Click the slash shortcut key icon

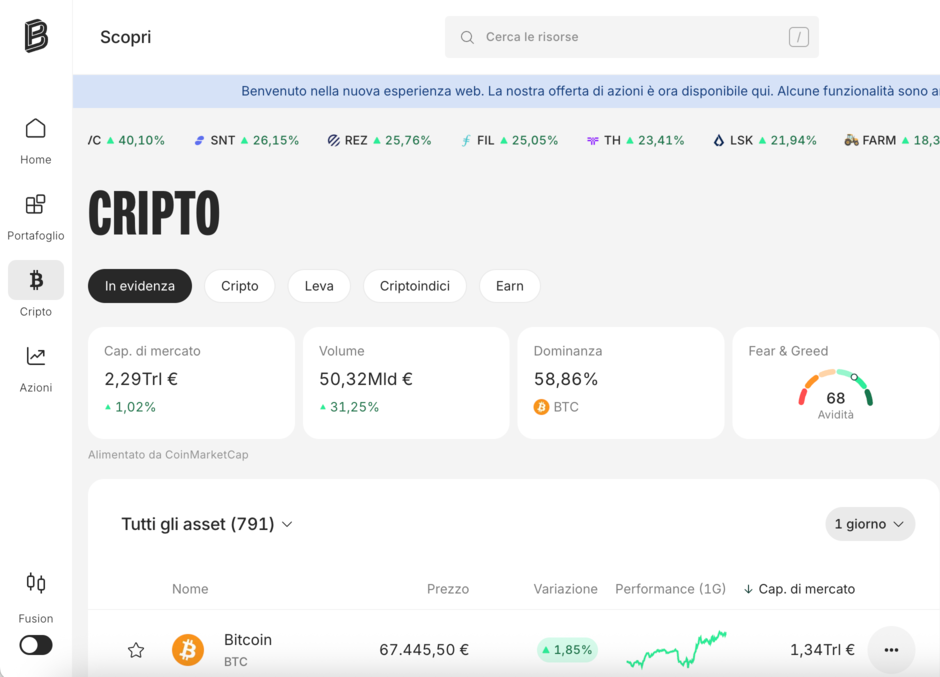pos(799,37)
